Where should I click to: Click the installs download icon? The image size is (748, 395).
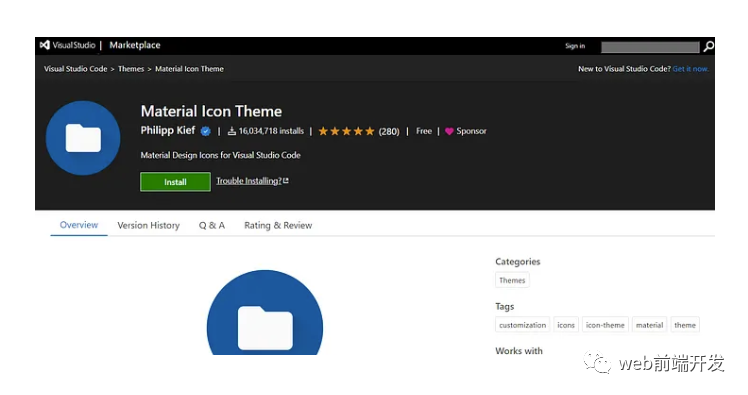[x=232, y=131]
